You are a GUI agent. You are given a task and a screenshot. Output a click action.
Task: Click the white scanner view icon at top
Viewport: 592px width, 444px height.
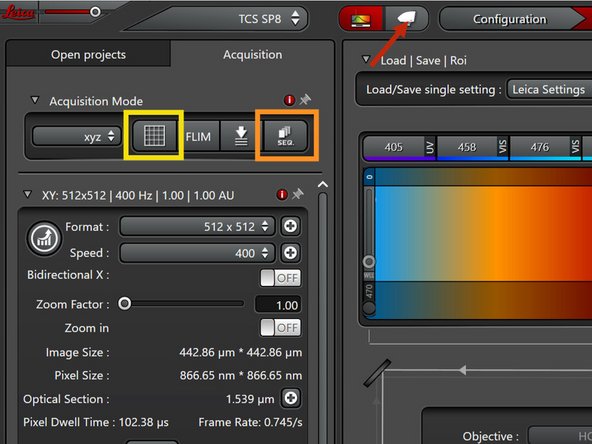tap(406, 19)
